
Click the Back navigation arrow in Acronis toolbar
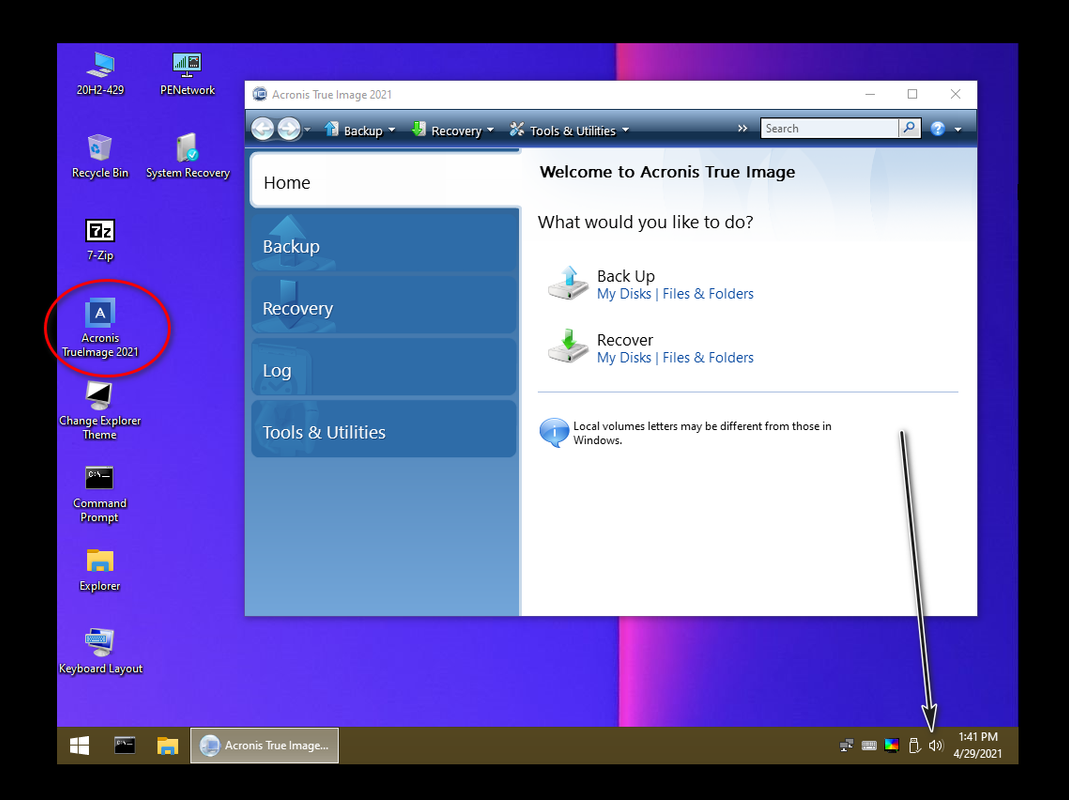click(262, 128)
